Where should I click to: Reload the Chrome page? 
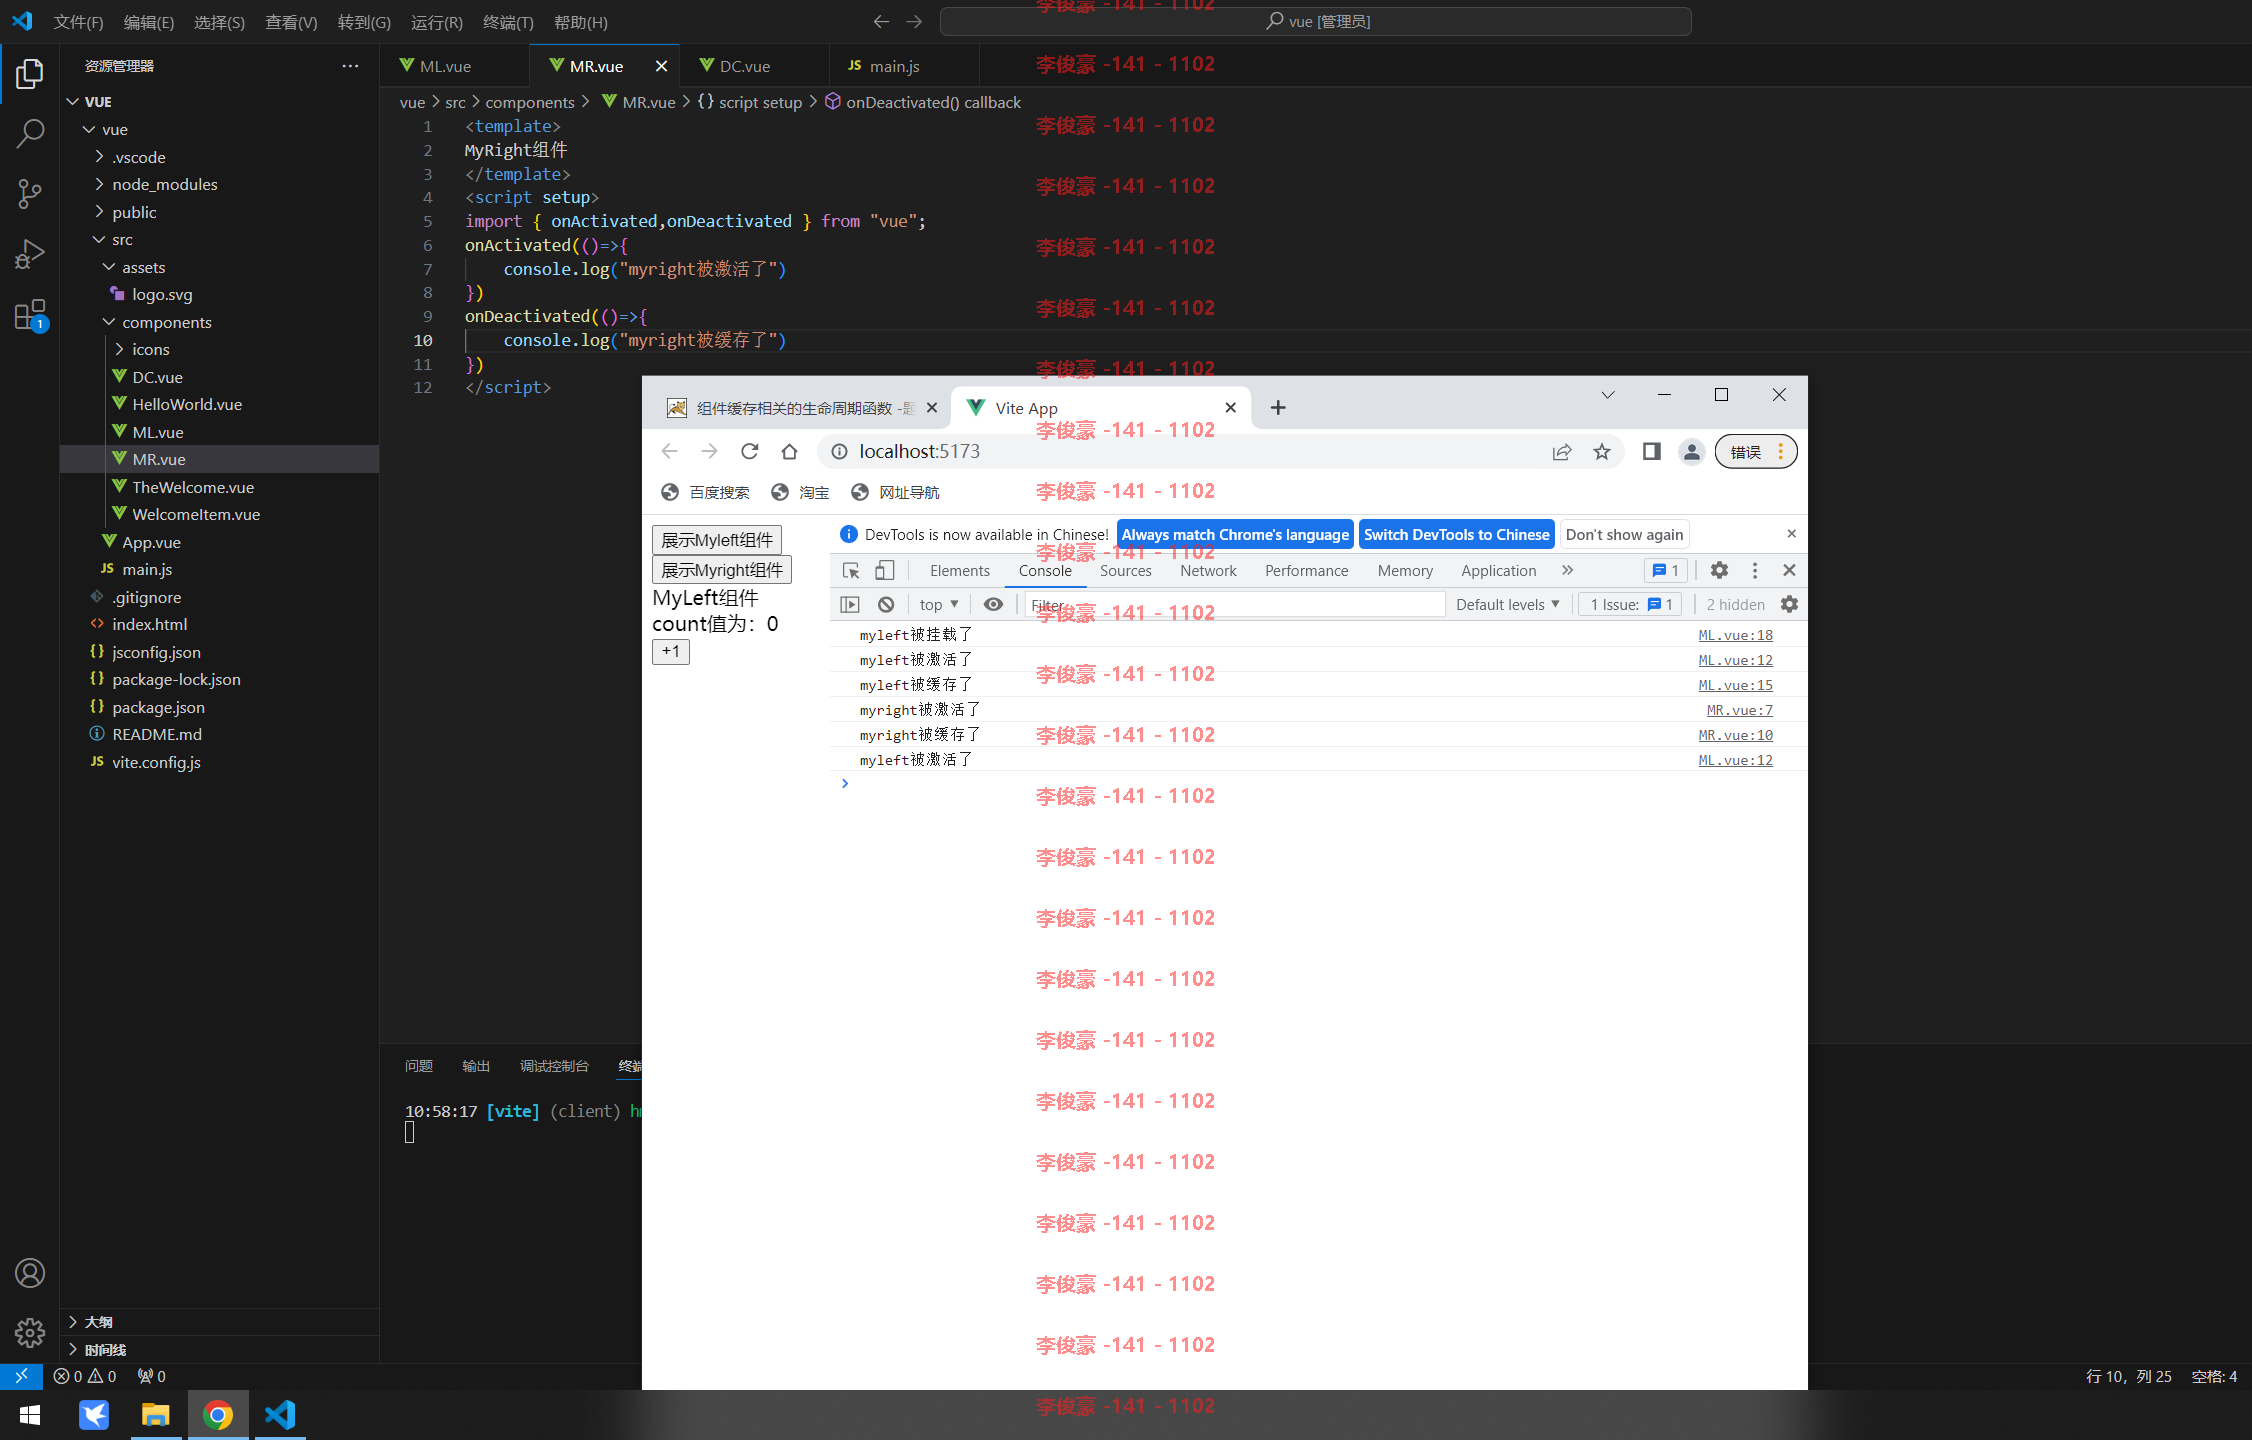[x=749, y=452]
